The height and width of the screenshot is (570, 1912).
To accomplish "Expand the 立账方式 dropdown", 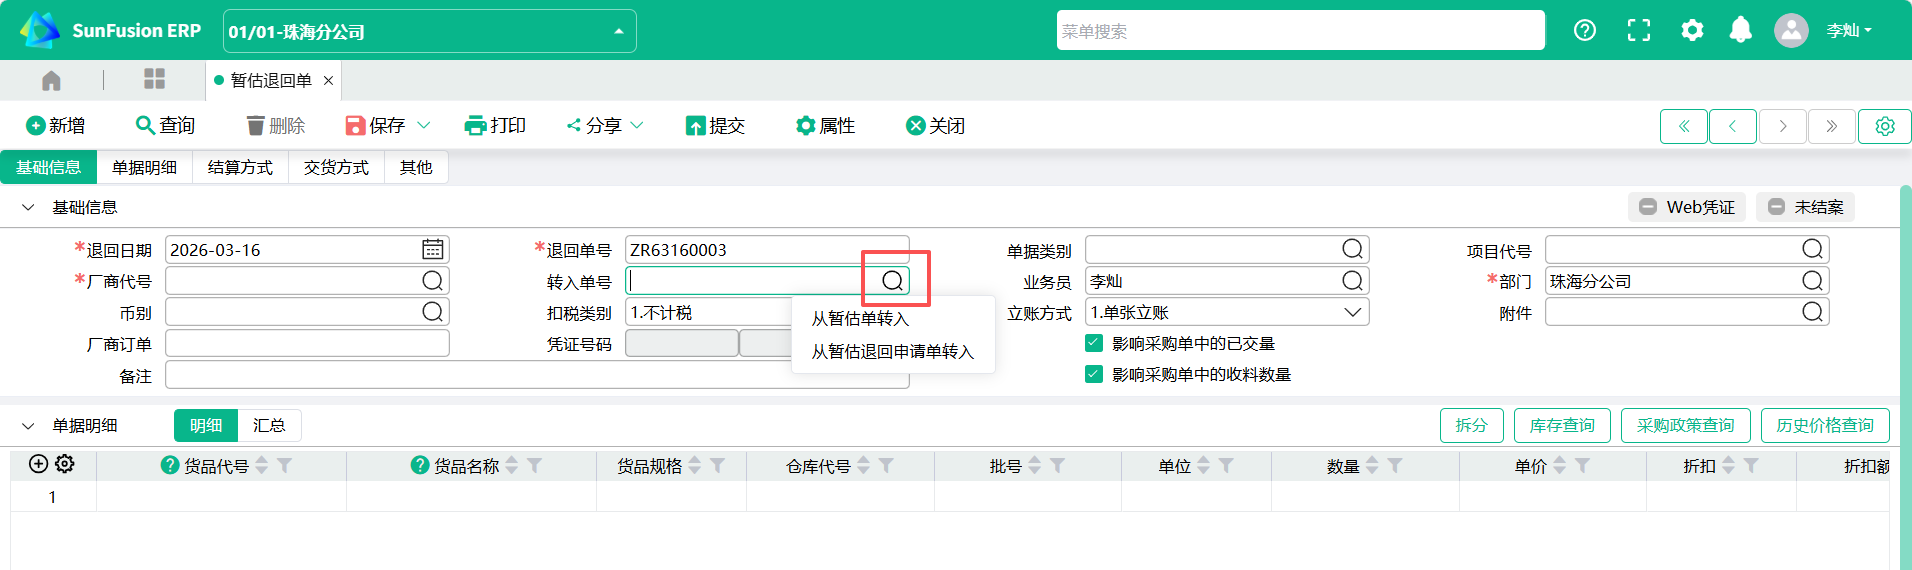I will pyautogui.click(x=1352, y=313).
